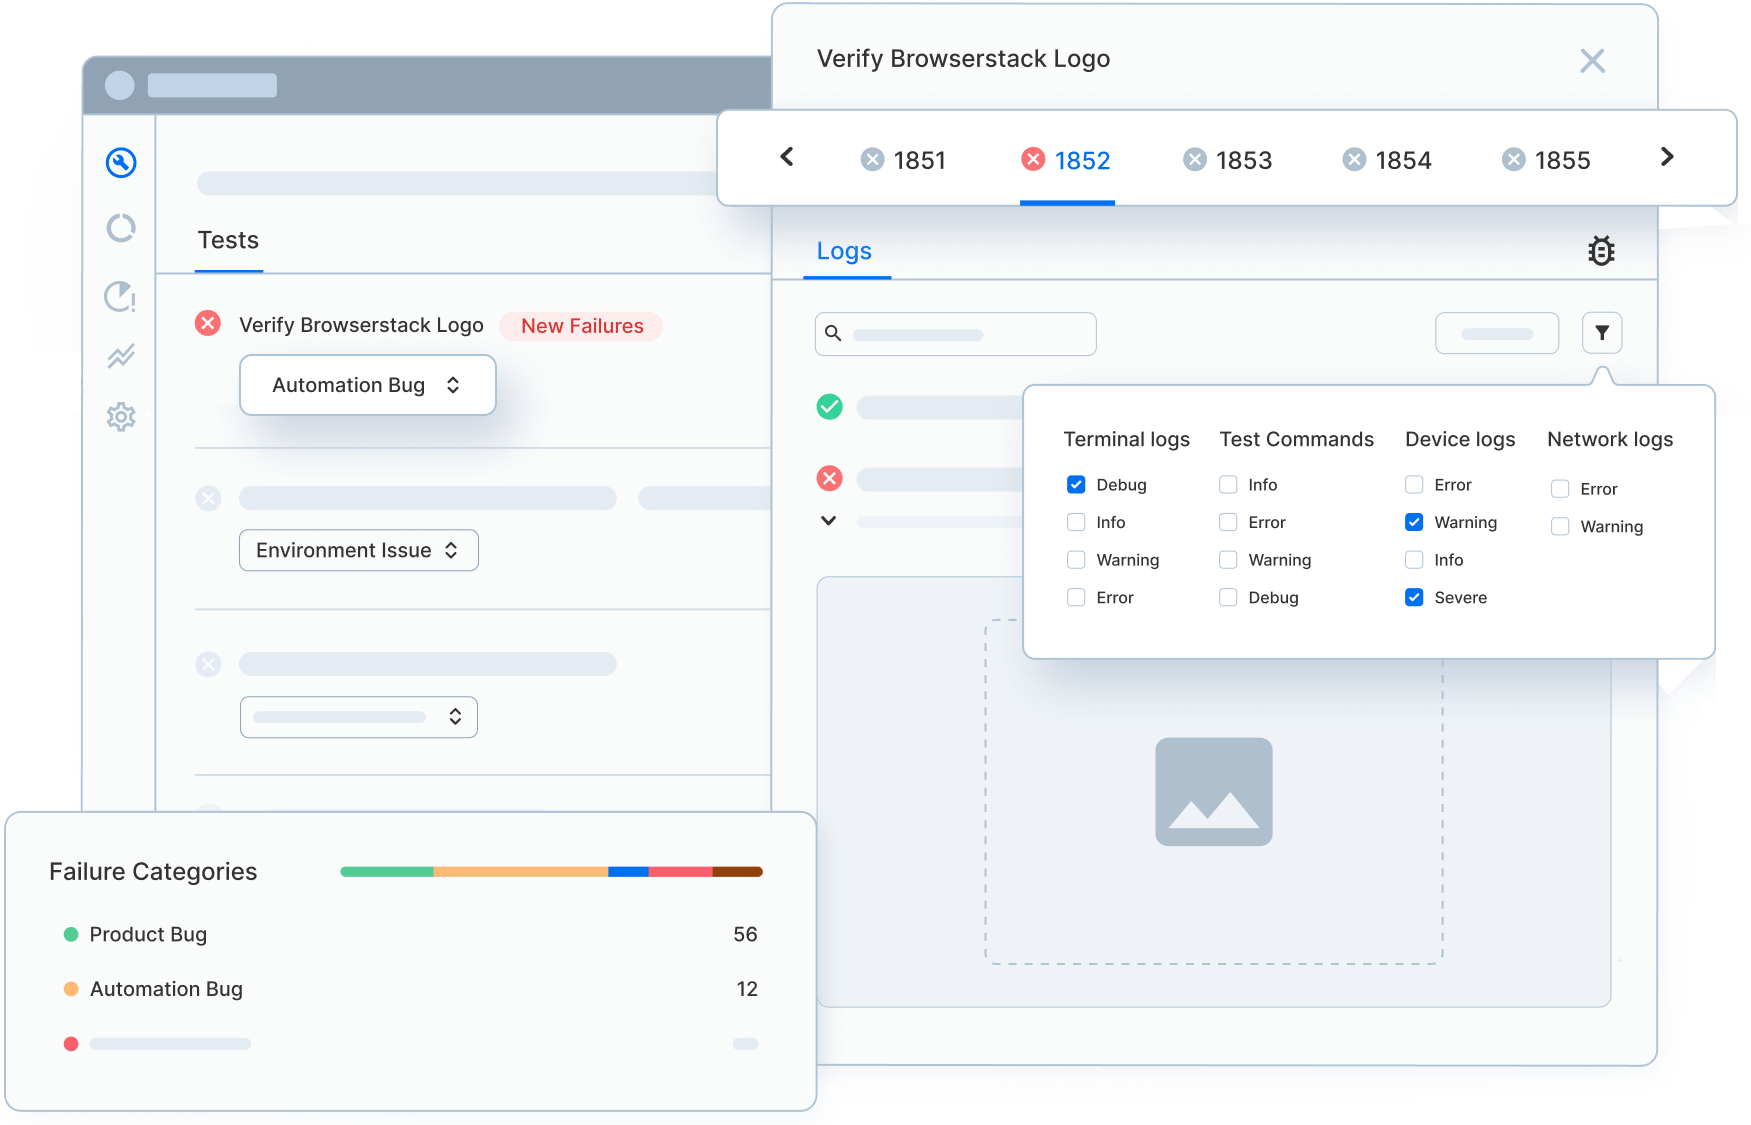Open the Automation Bug dropdown

click(x=367, y=385)
